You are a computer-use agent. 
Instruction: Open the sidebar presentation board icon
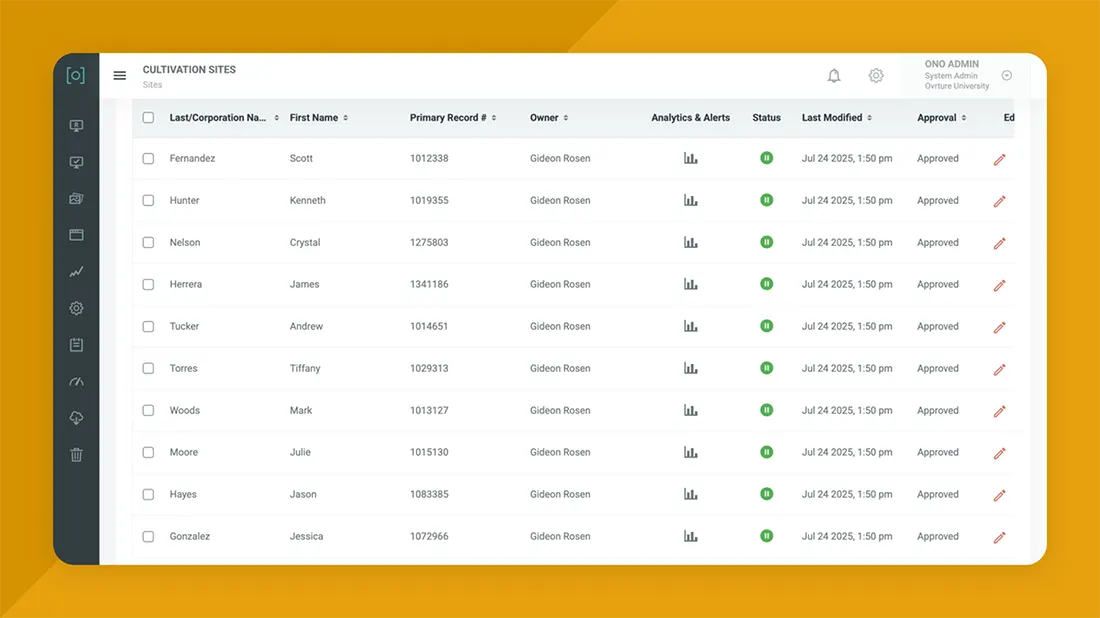(x=76, y=126)
